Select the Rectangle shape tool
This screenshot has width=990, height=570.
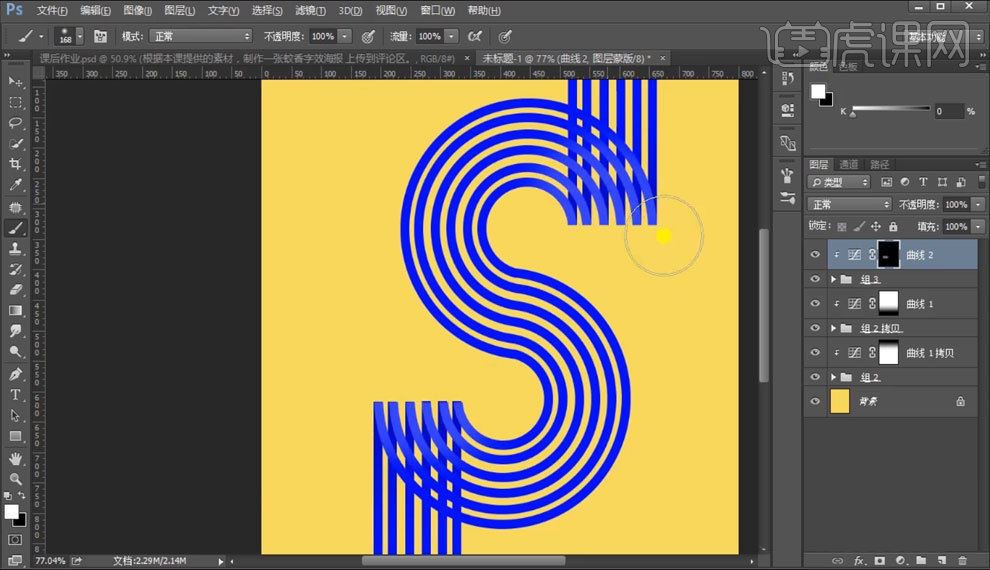15,436
